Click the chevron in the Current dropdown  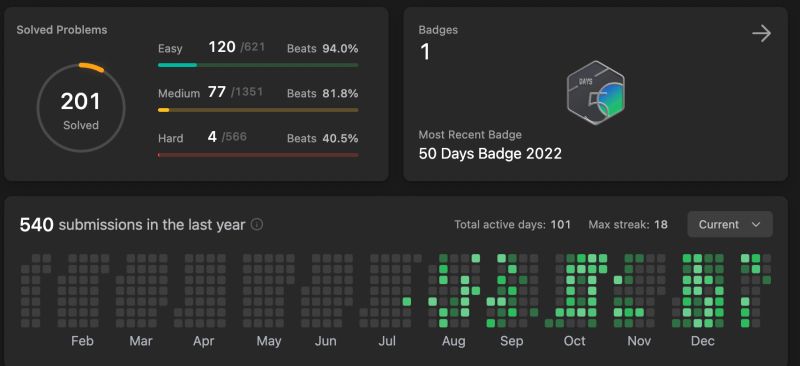(x=756, y=225)
